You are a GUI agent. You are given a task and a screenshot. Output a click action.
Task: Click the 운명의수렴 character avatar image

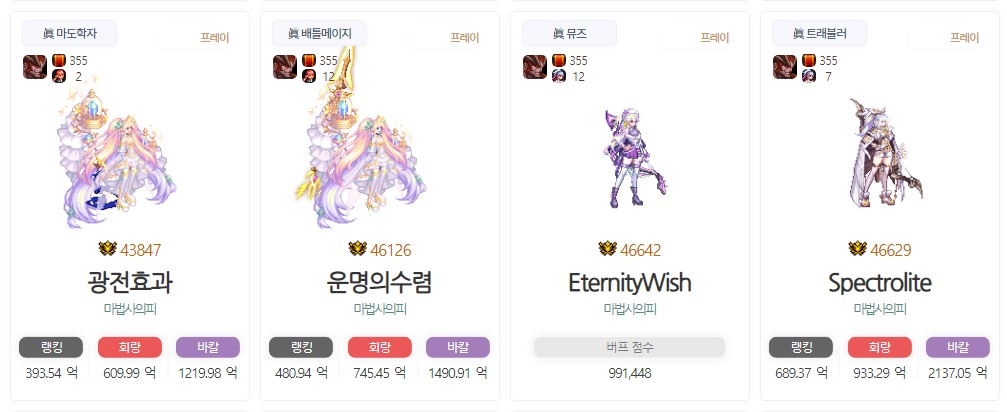point(363,146)
